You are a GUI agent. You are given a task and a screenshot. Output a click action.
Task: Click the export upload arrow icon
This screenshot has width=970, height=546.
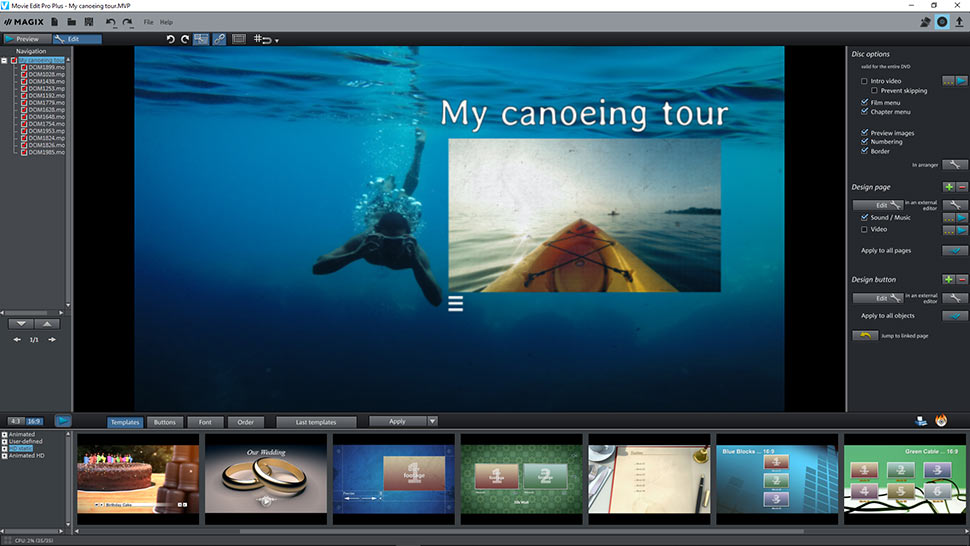(x=959, y=22)
